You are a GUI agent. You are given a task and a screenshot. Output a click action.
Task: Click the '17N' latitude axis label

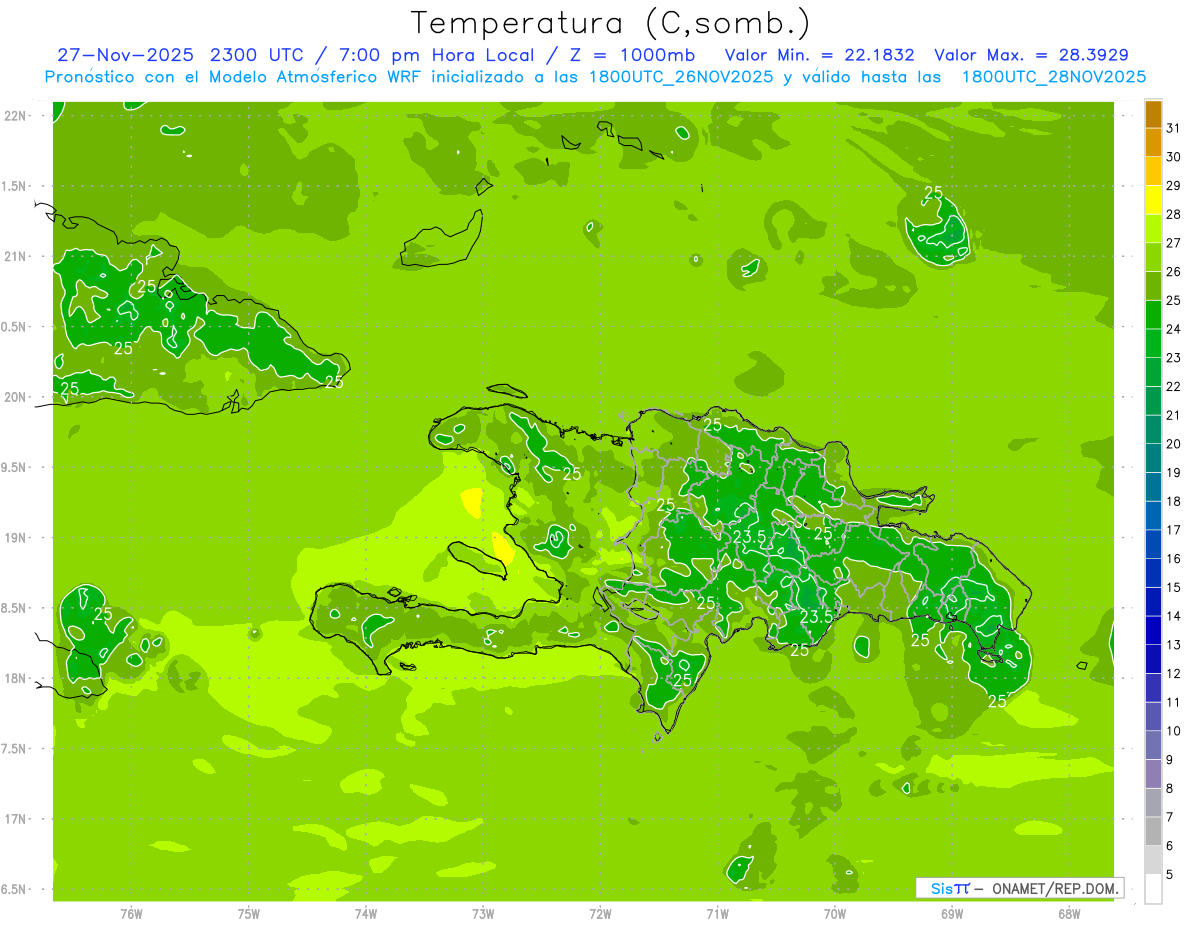[15, 819]
